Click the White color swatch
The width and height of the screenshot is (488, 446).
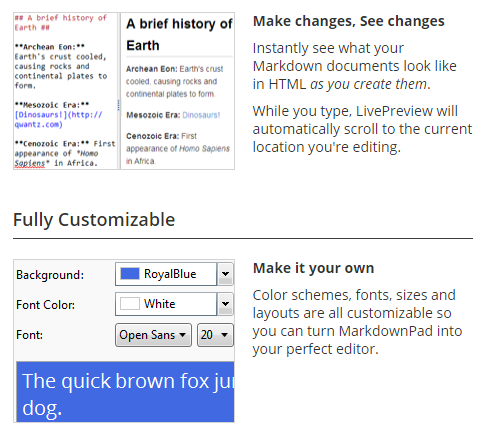[x=130, y=304]
